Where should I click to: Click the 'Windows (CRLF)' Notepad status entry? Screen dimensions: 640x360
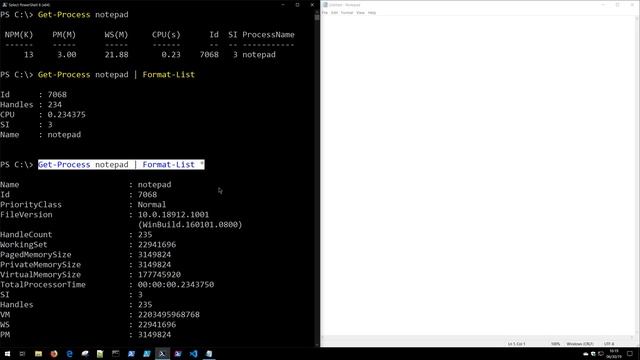click(580, 344)
